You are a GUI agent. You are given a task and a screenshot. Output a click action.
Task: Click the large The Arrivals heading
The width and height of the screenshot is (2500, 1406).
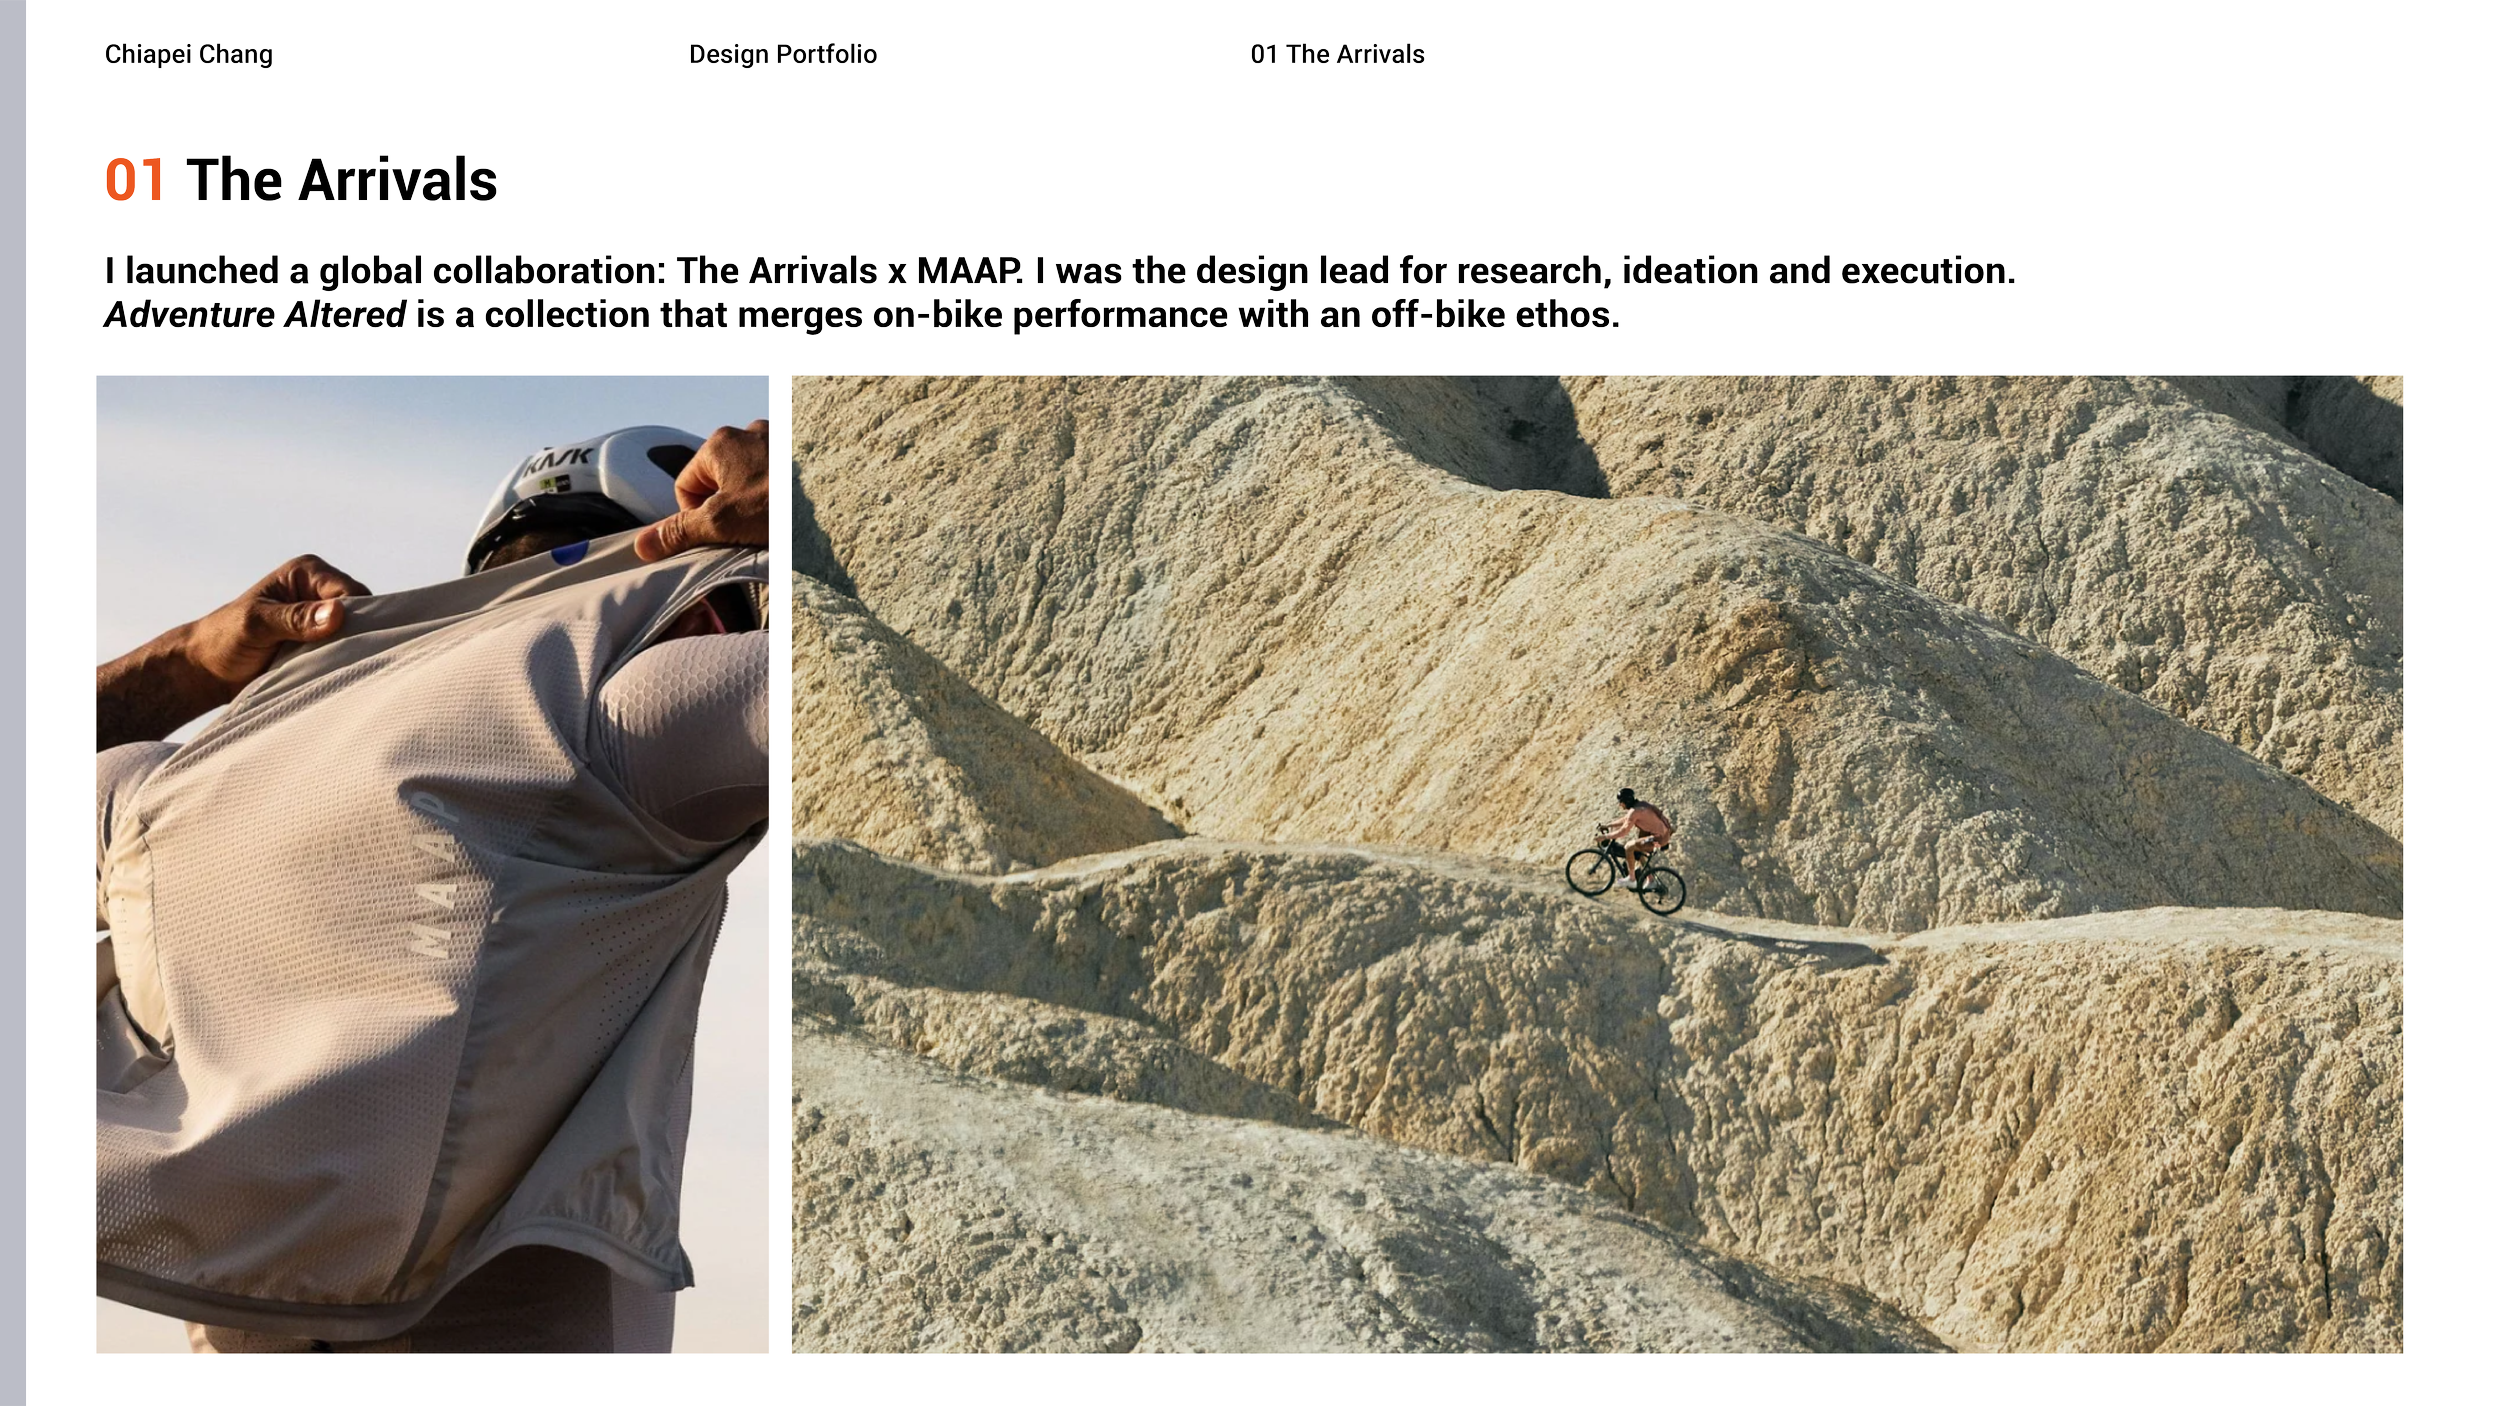(341, 181)
